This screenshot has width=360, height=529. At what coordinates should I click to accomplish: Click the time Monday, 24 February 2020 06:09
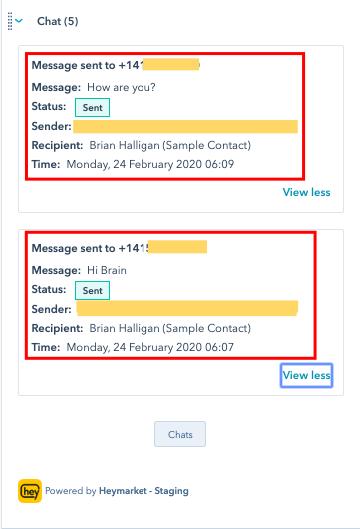(x=150, y=164)
